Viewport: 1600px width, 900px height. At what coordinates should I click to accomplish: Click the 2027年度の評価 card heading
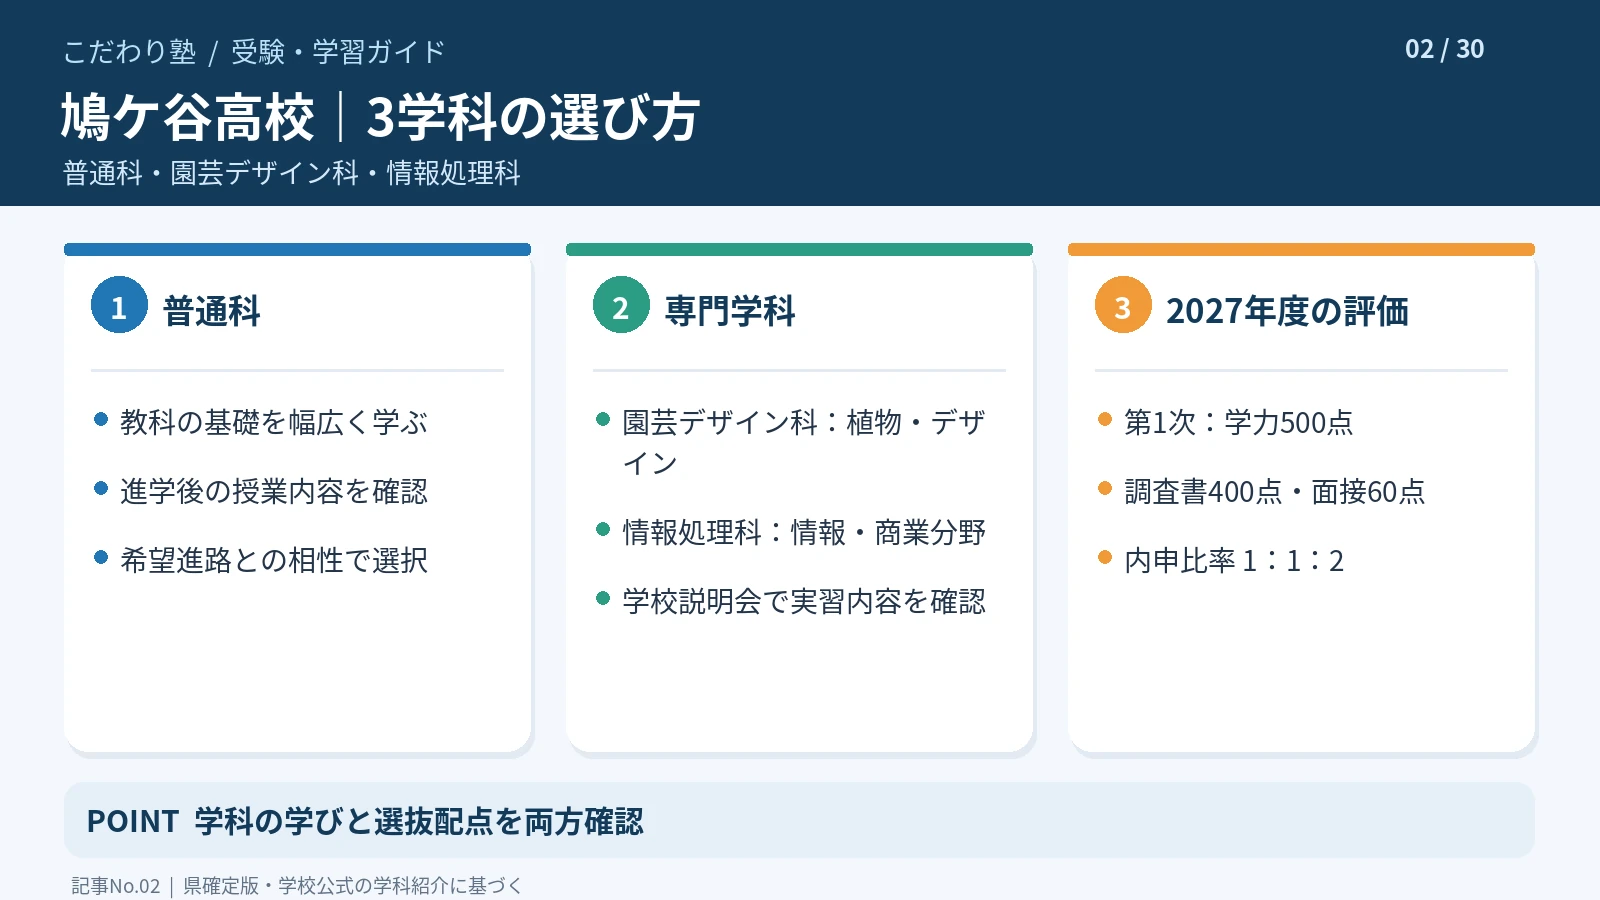(x=1287, y=311)
